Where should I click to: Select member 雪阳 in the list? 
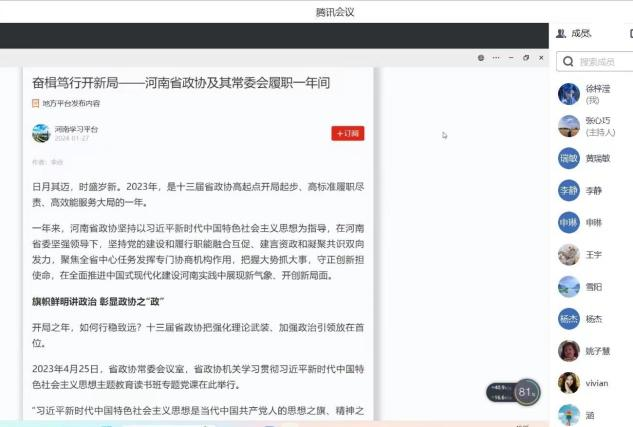click(594, 287)
